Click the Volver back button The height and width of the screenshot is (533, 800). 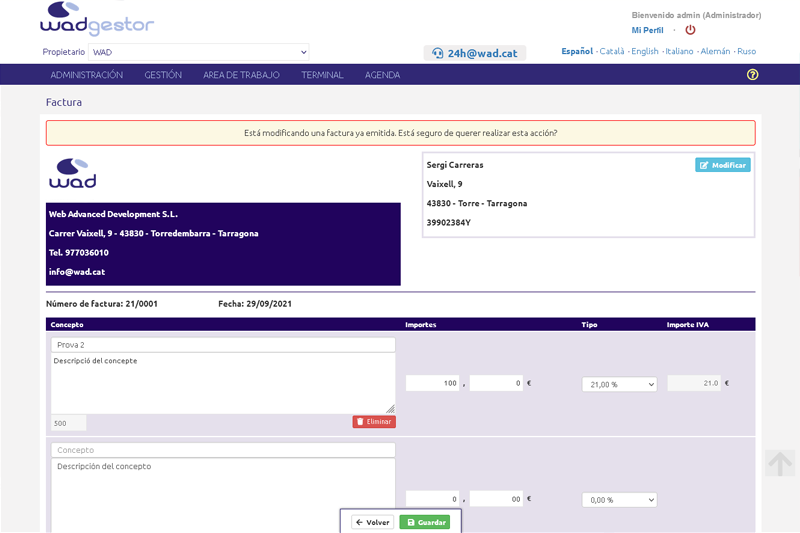(372, 522)
